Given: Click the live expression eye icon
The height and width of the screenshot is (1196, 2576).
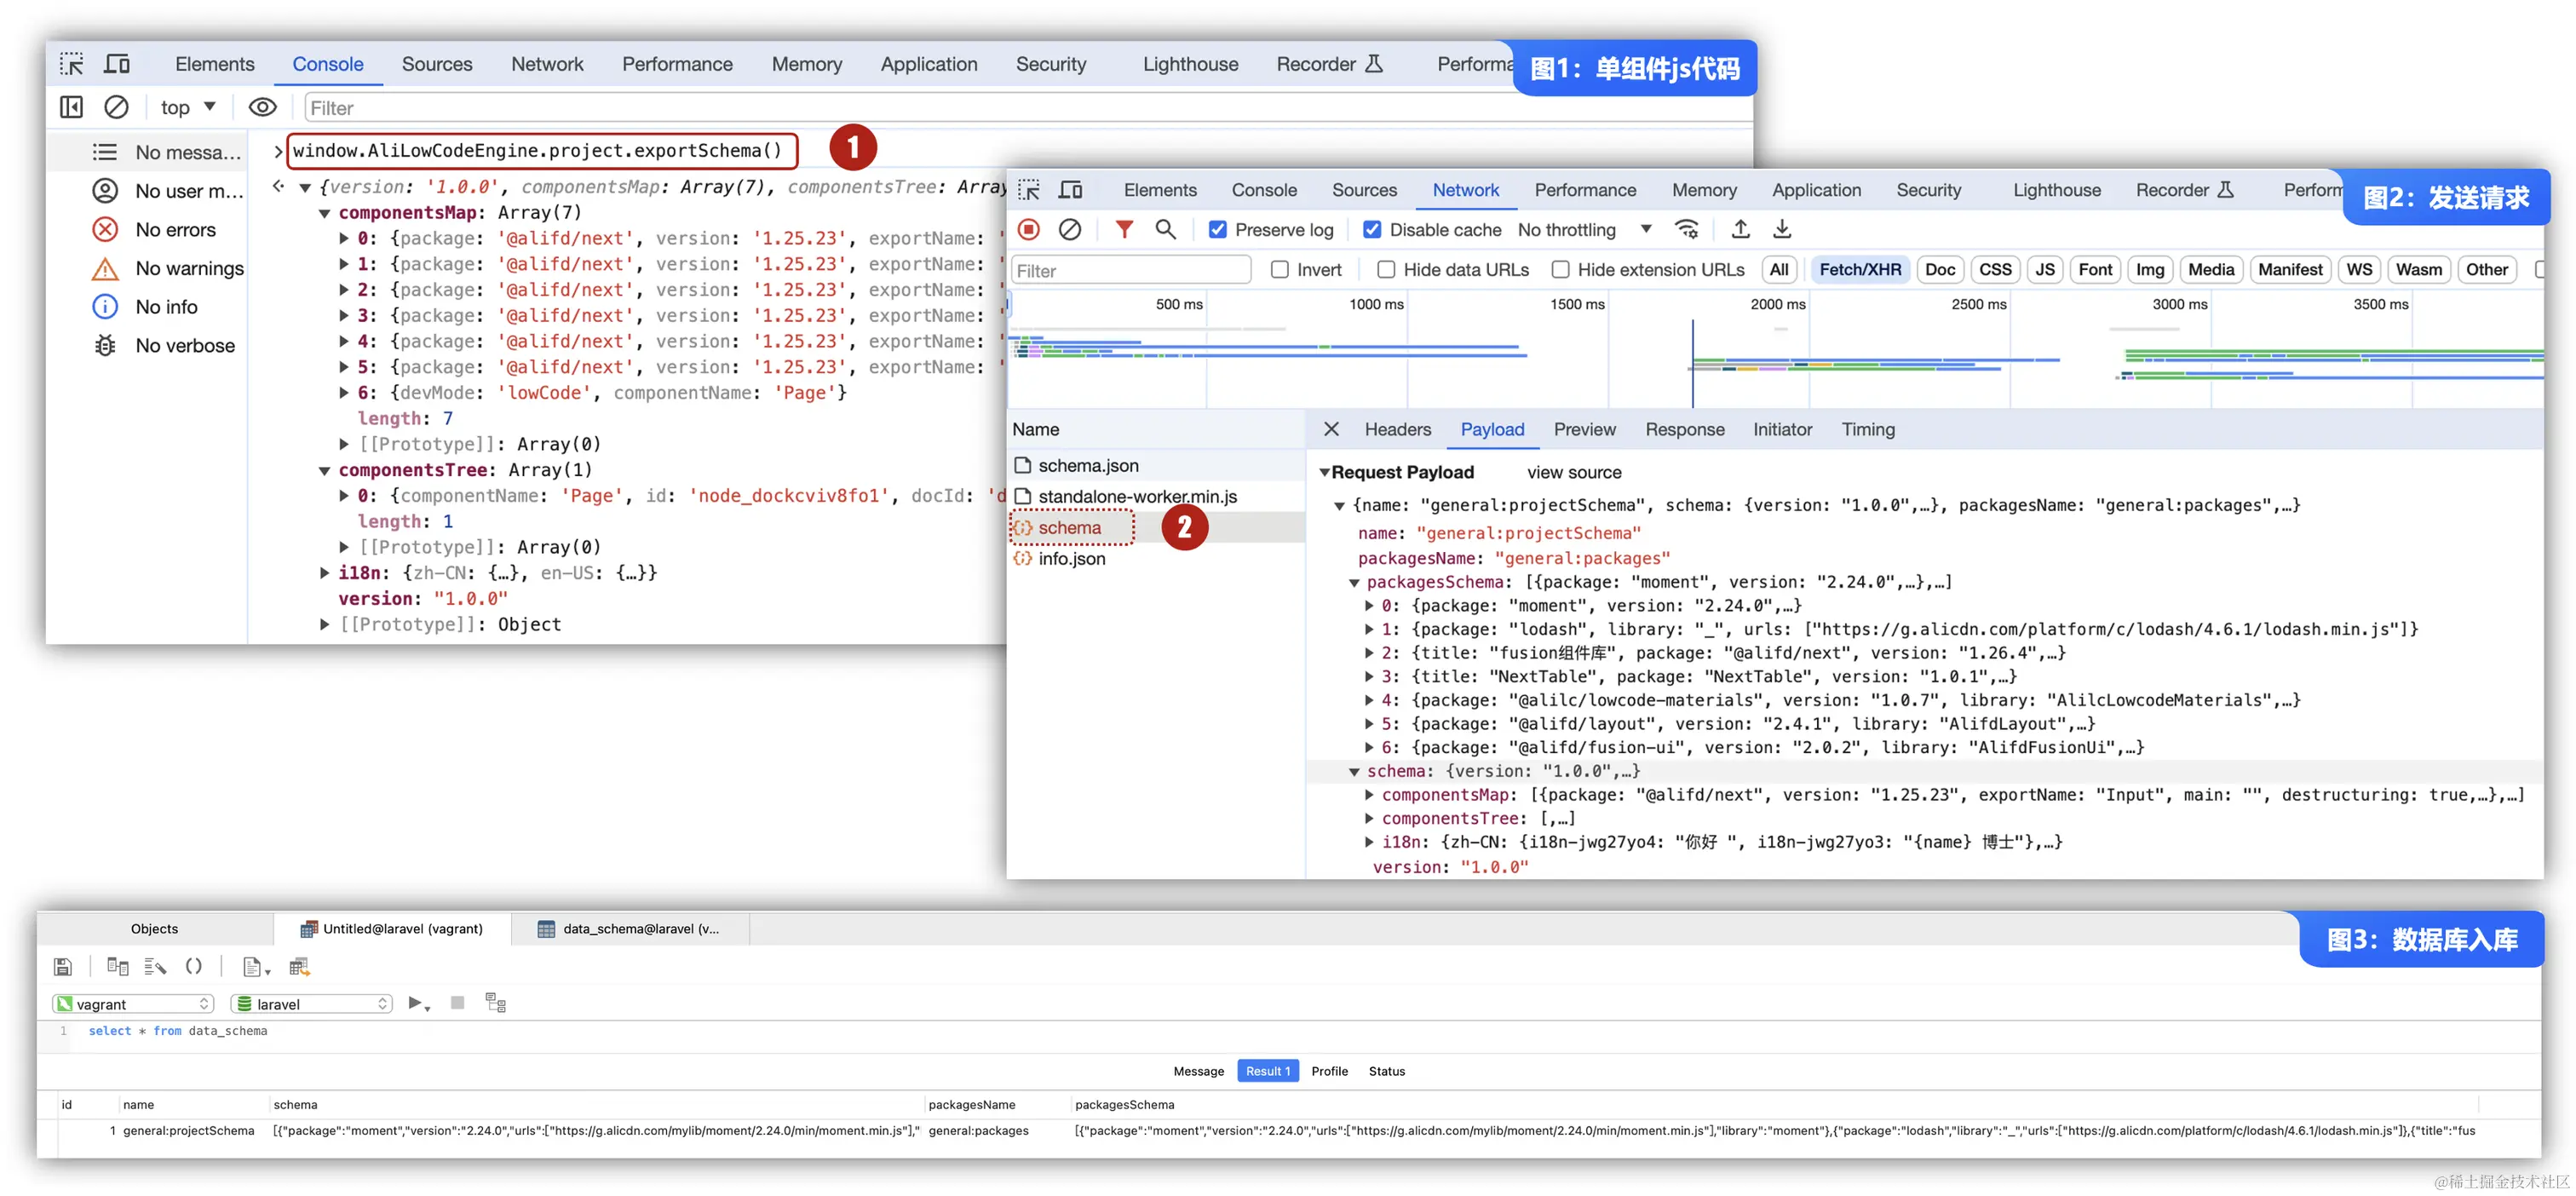Looking at the screenshot, I should click(262, 107).
